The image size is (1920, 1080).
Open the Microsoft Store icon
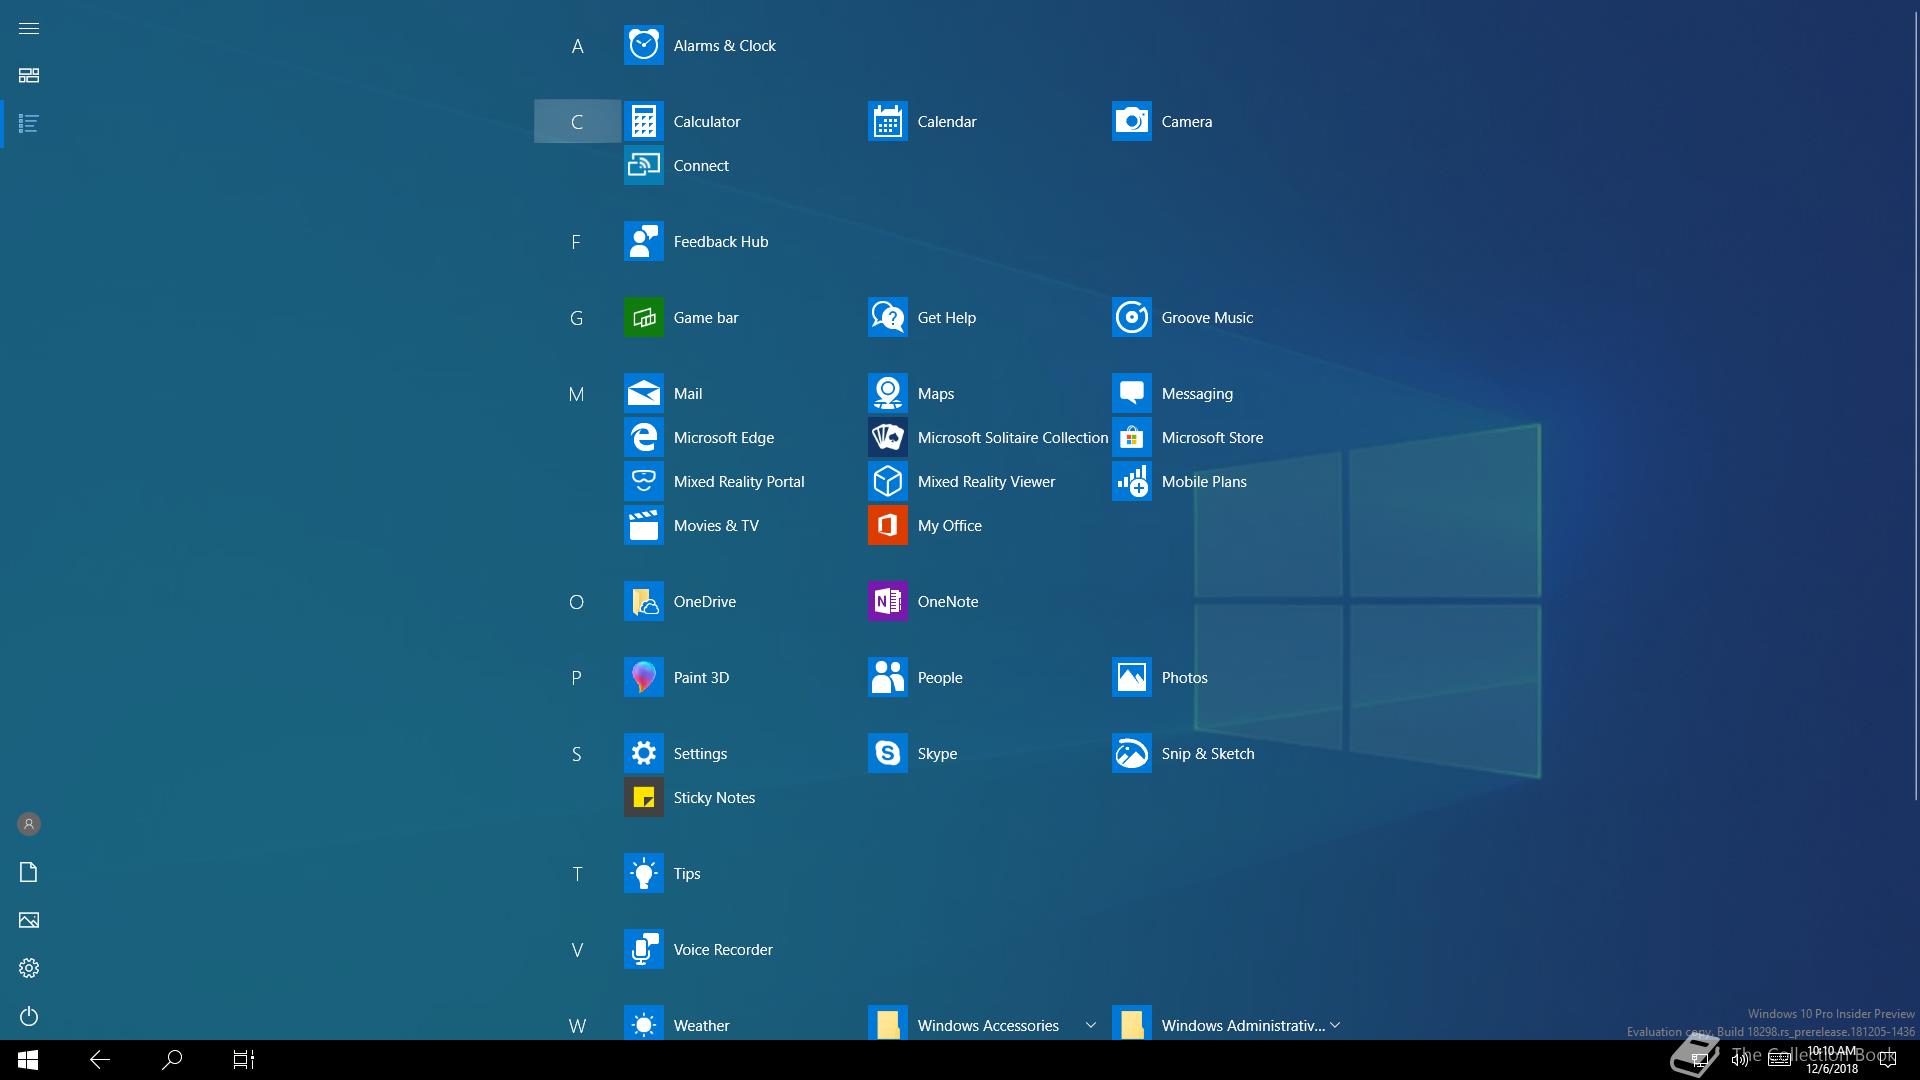(1131, 437)
